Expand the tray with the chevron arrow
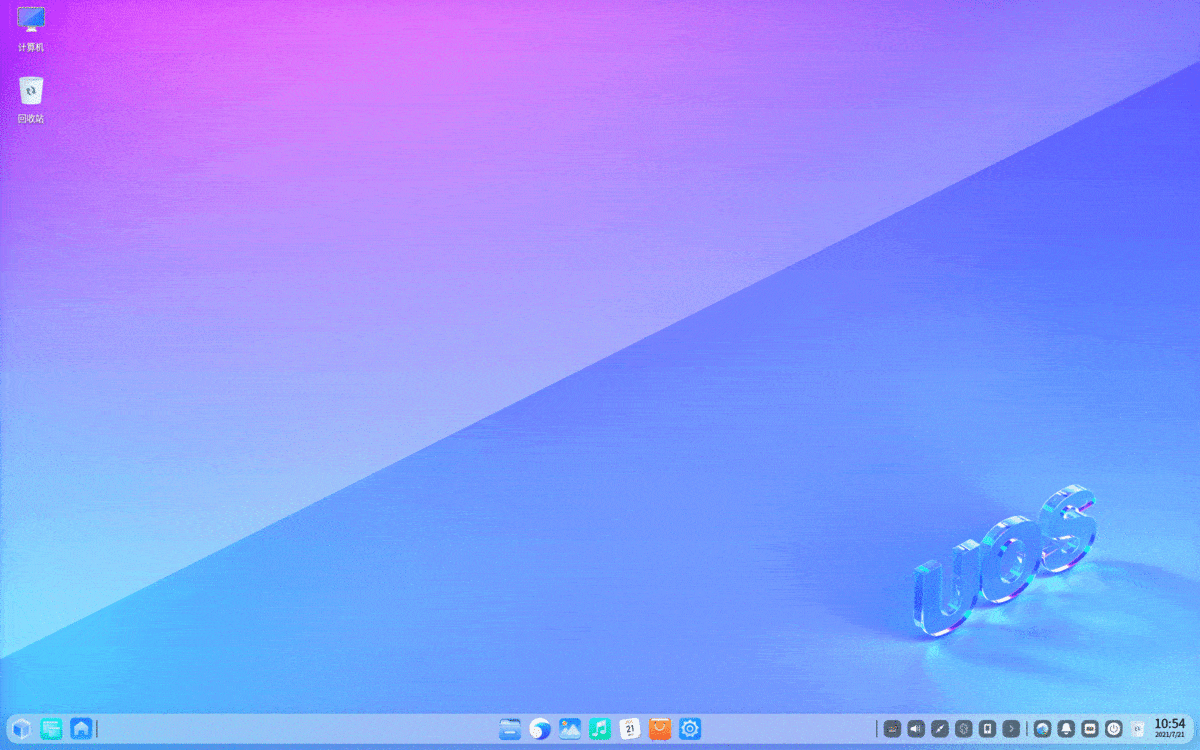This screenshot has height=750, width=1200. tap(1012, 729)
